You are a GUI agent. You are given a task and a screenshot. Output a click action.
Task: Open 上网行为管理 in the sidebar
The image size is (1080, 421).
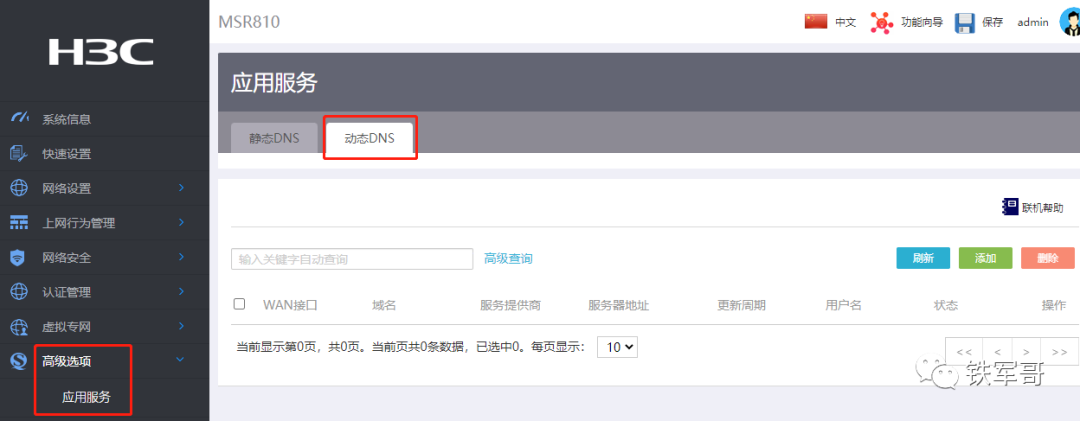pyautogui.click(x=79, y=223)
